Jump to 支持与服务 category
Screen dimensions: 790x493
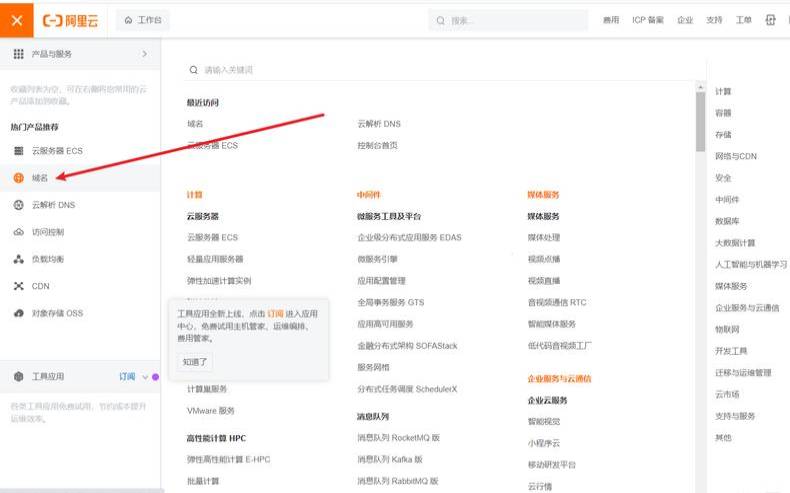pyautogui.click(x=735, y=416)
